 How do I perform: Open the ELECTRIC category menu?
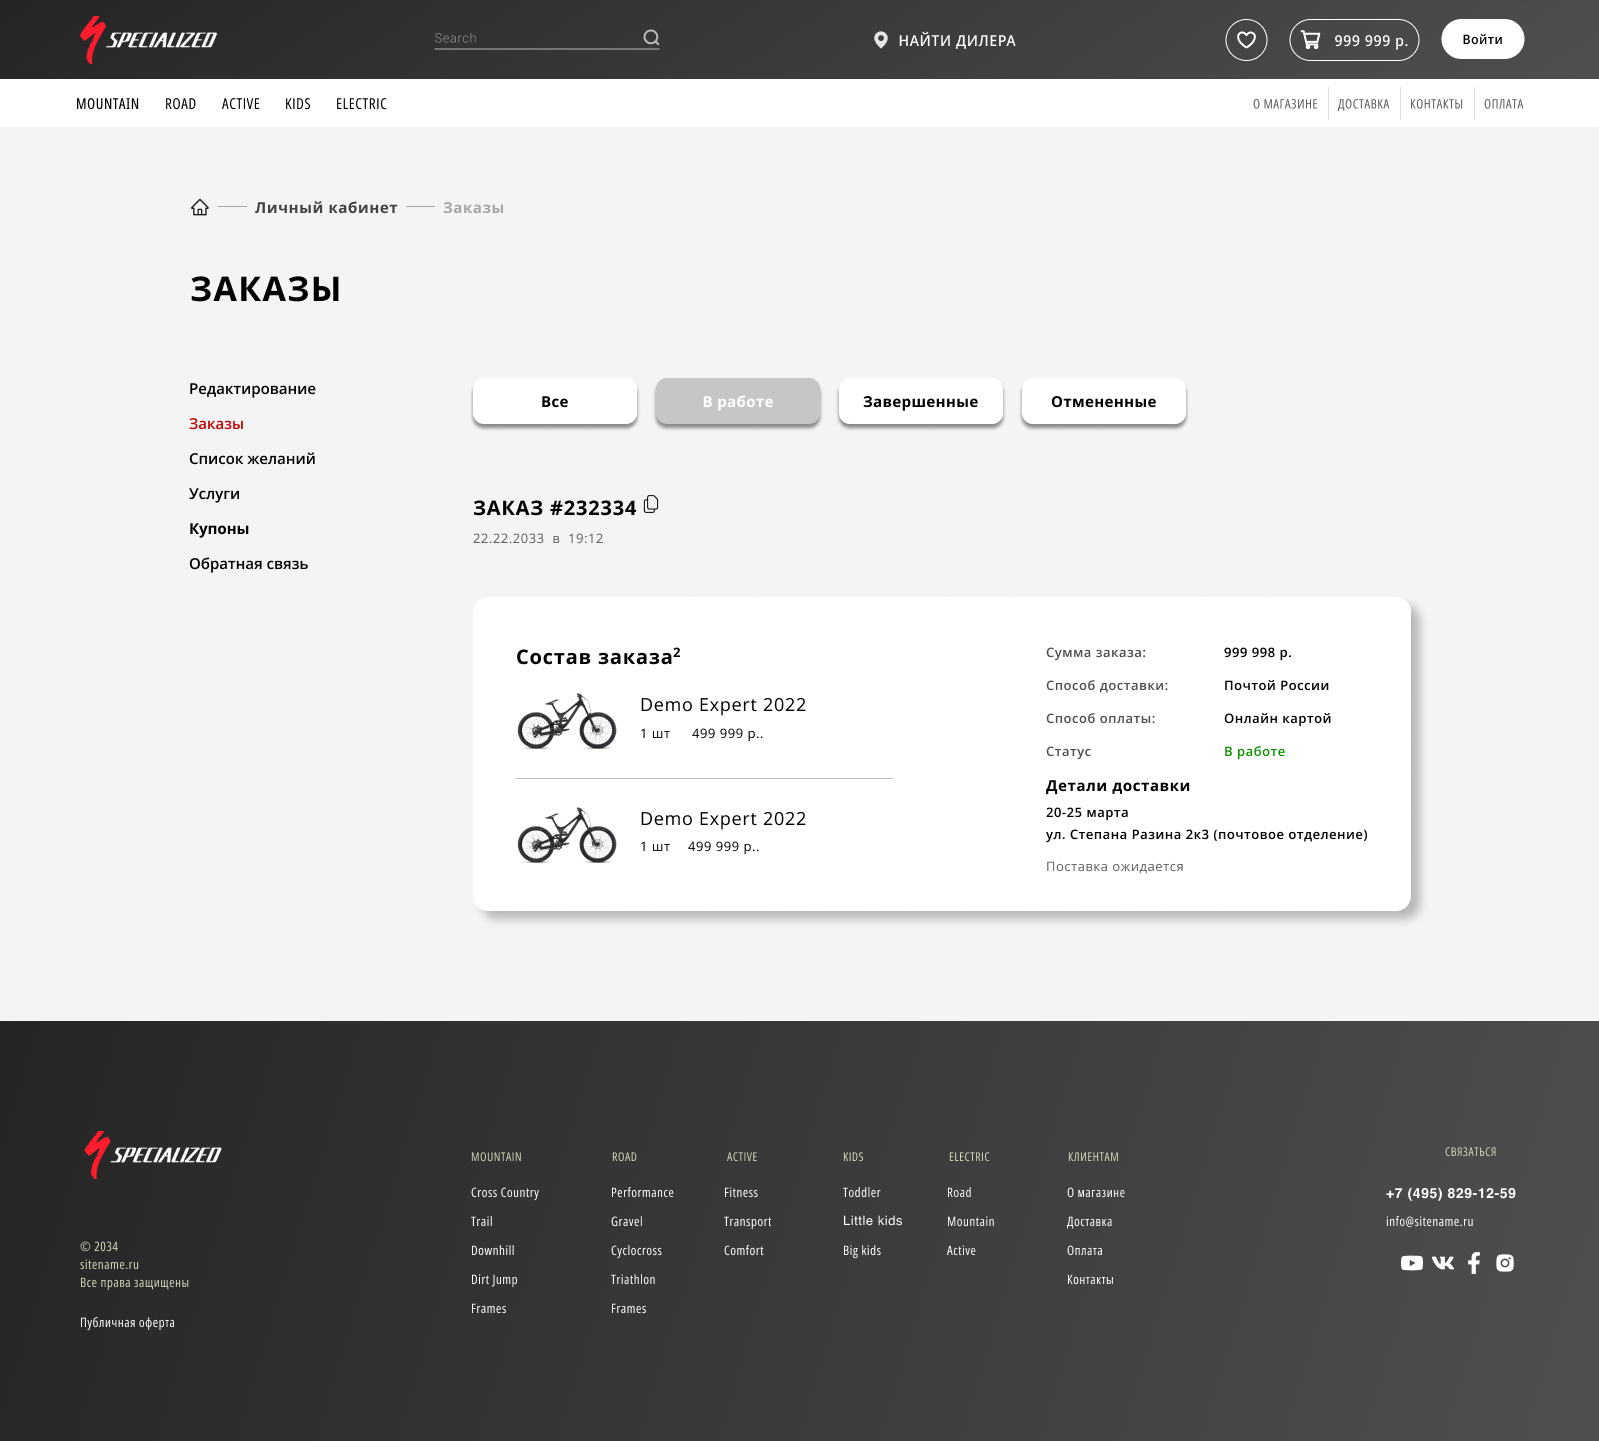pyautogui.click(x=361, y=104)
